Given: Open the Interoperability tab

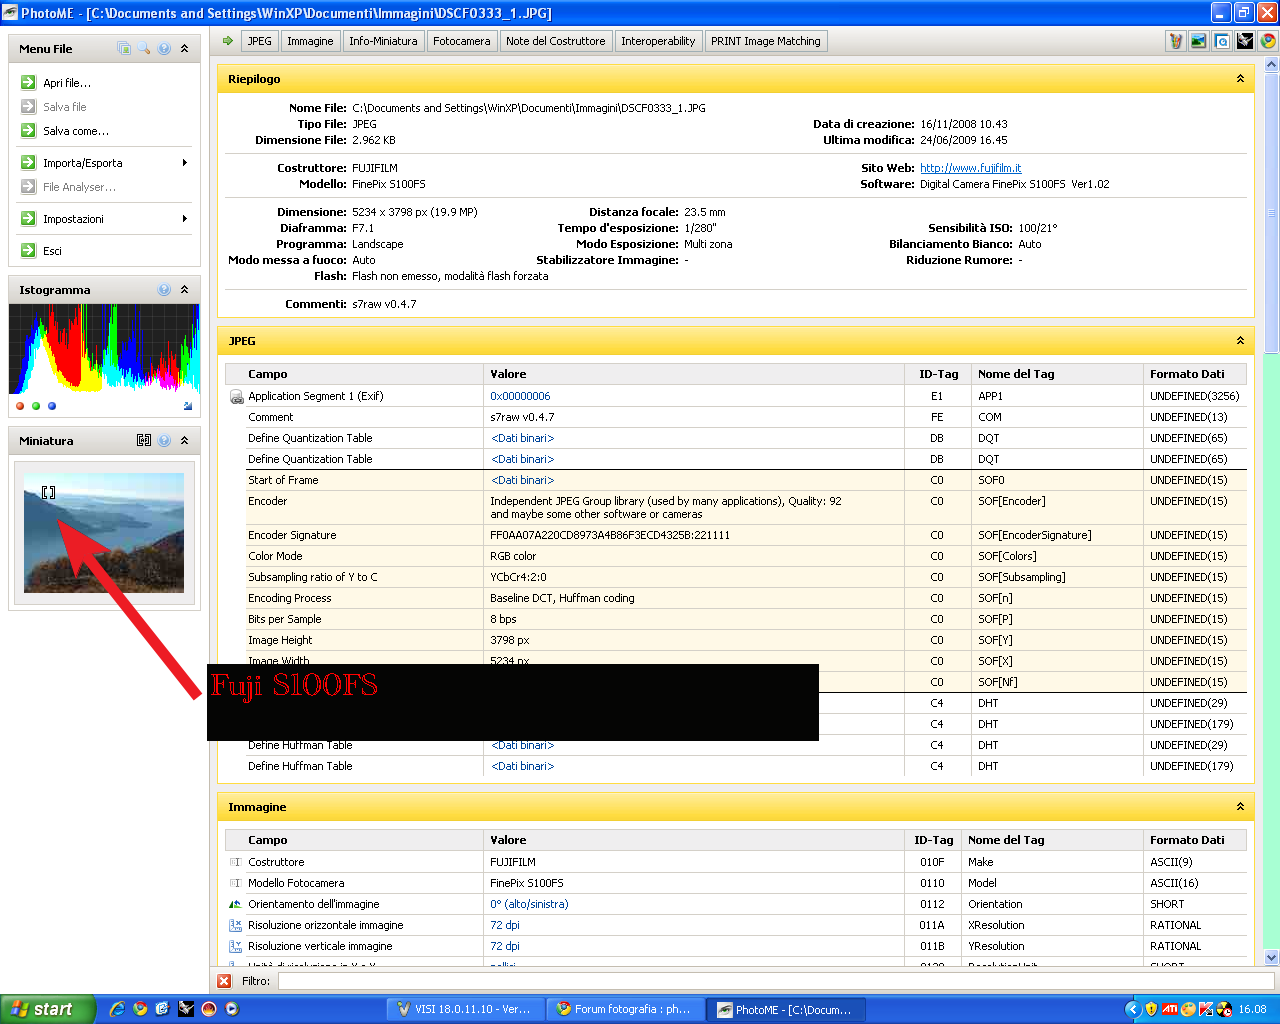Looking at the screenshot, I should point(658,41).
